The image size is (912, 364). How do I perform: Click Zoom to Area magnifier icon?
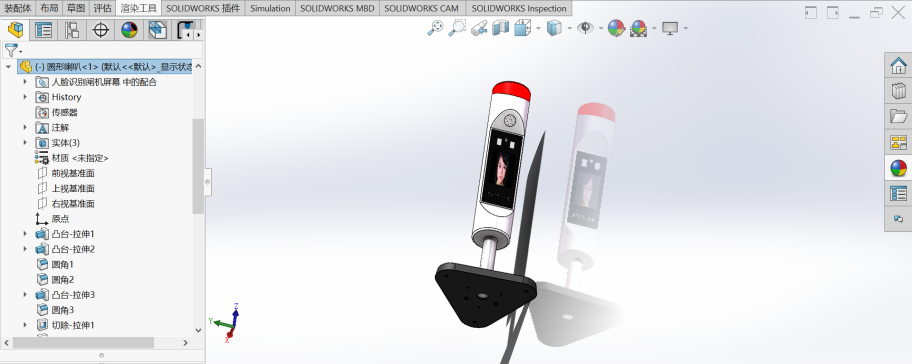click(457, 28)
